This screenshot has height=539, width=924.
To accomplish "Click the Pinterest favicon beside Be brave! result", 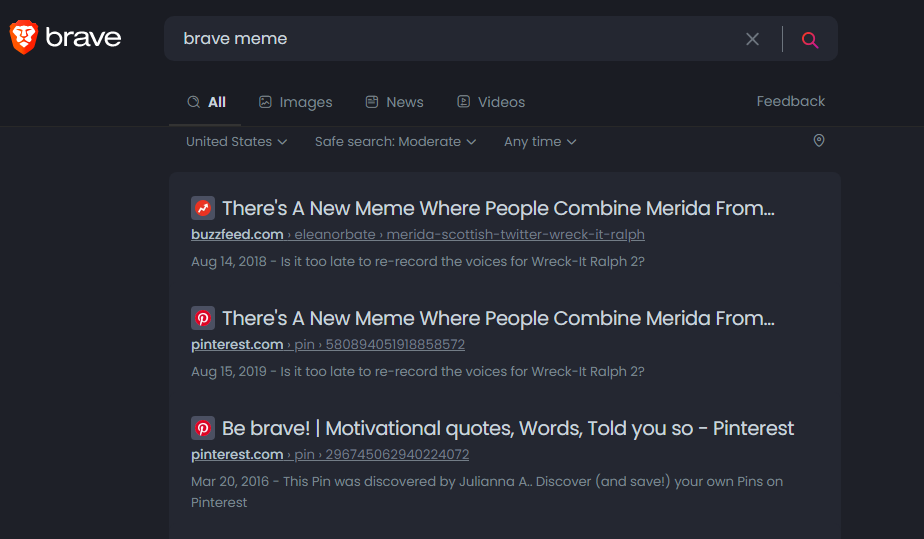I will pyautogui.click(x=203, y=428).
